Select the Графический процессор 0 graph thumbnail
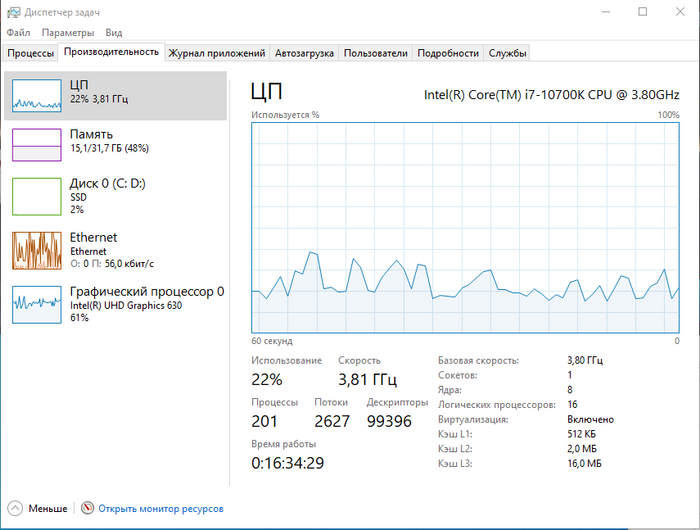Screen dimensions: 700x530 coord(37,305)
